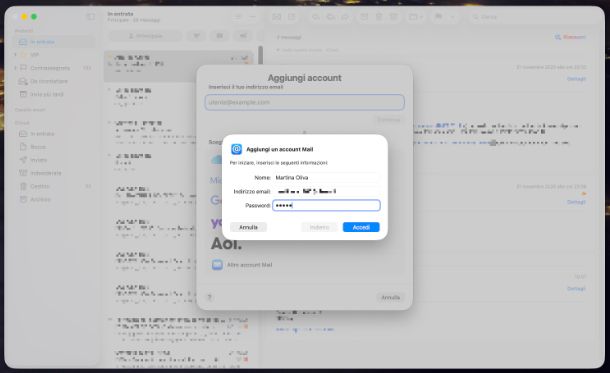Click the blue Accedi button
610x373 pixels.
(361, 227)
